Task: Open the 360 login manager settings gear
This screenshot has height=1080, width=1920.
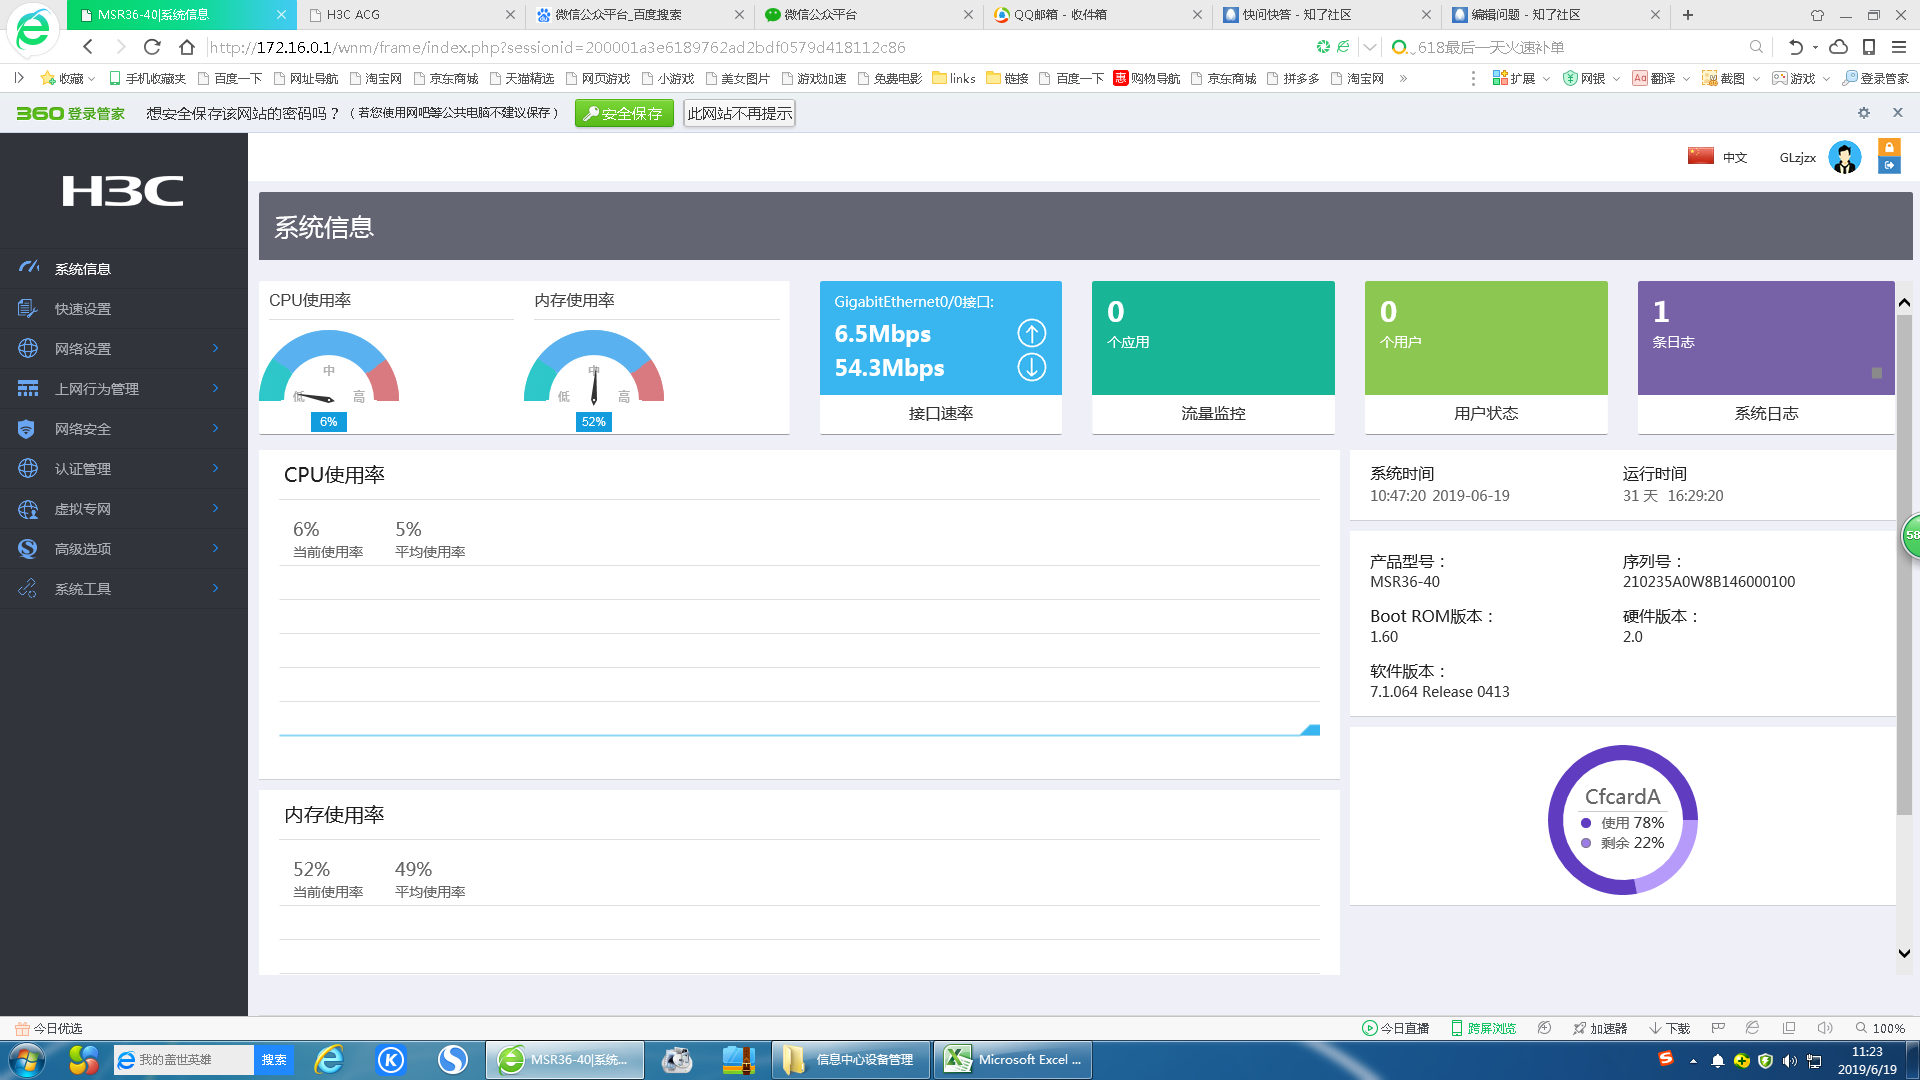Action: pyautogui.click(x=1863, y=113)
